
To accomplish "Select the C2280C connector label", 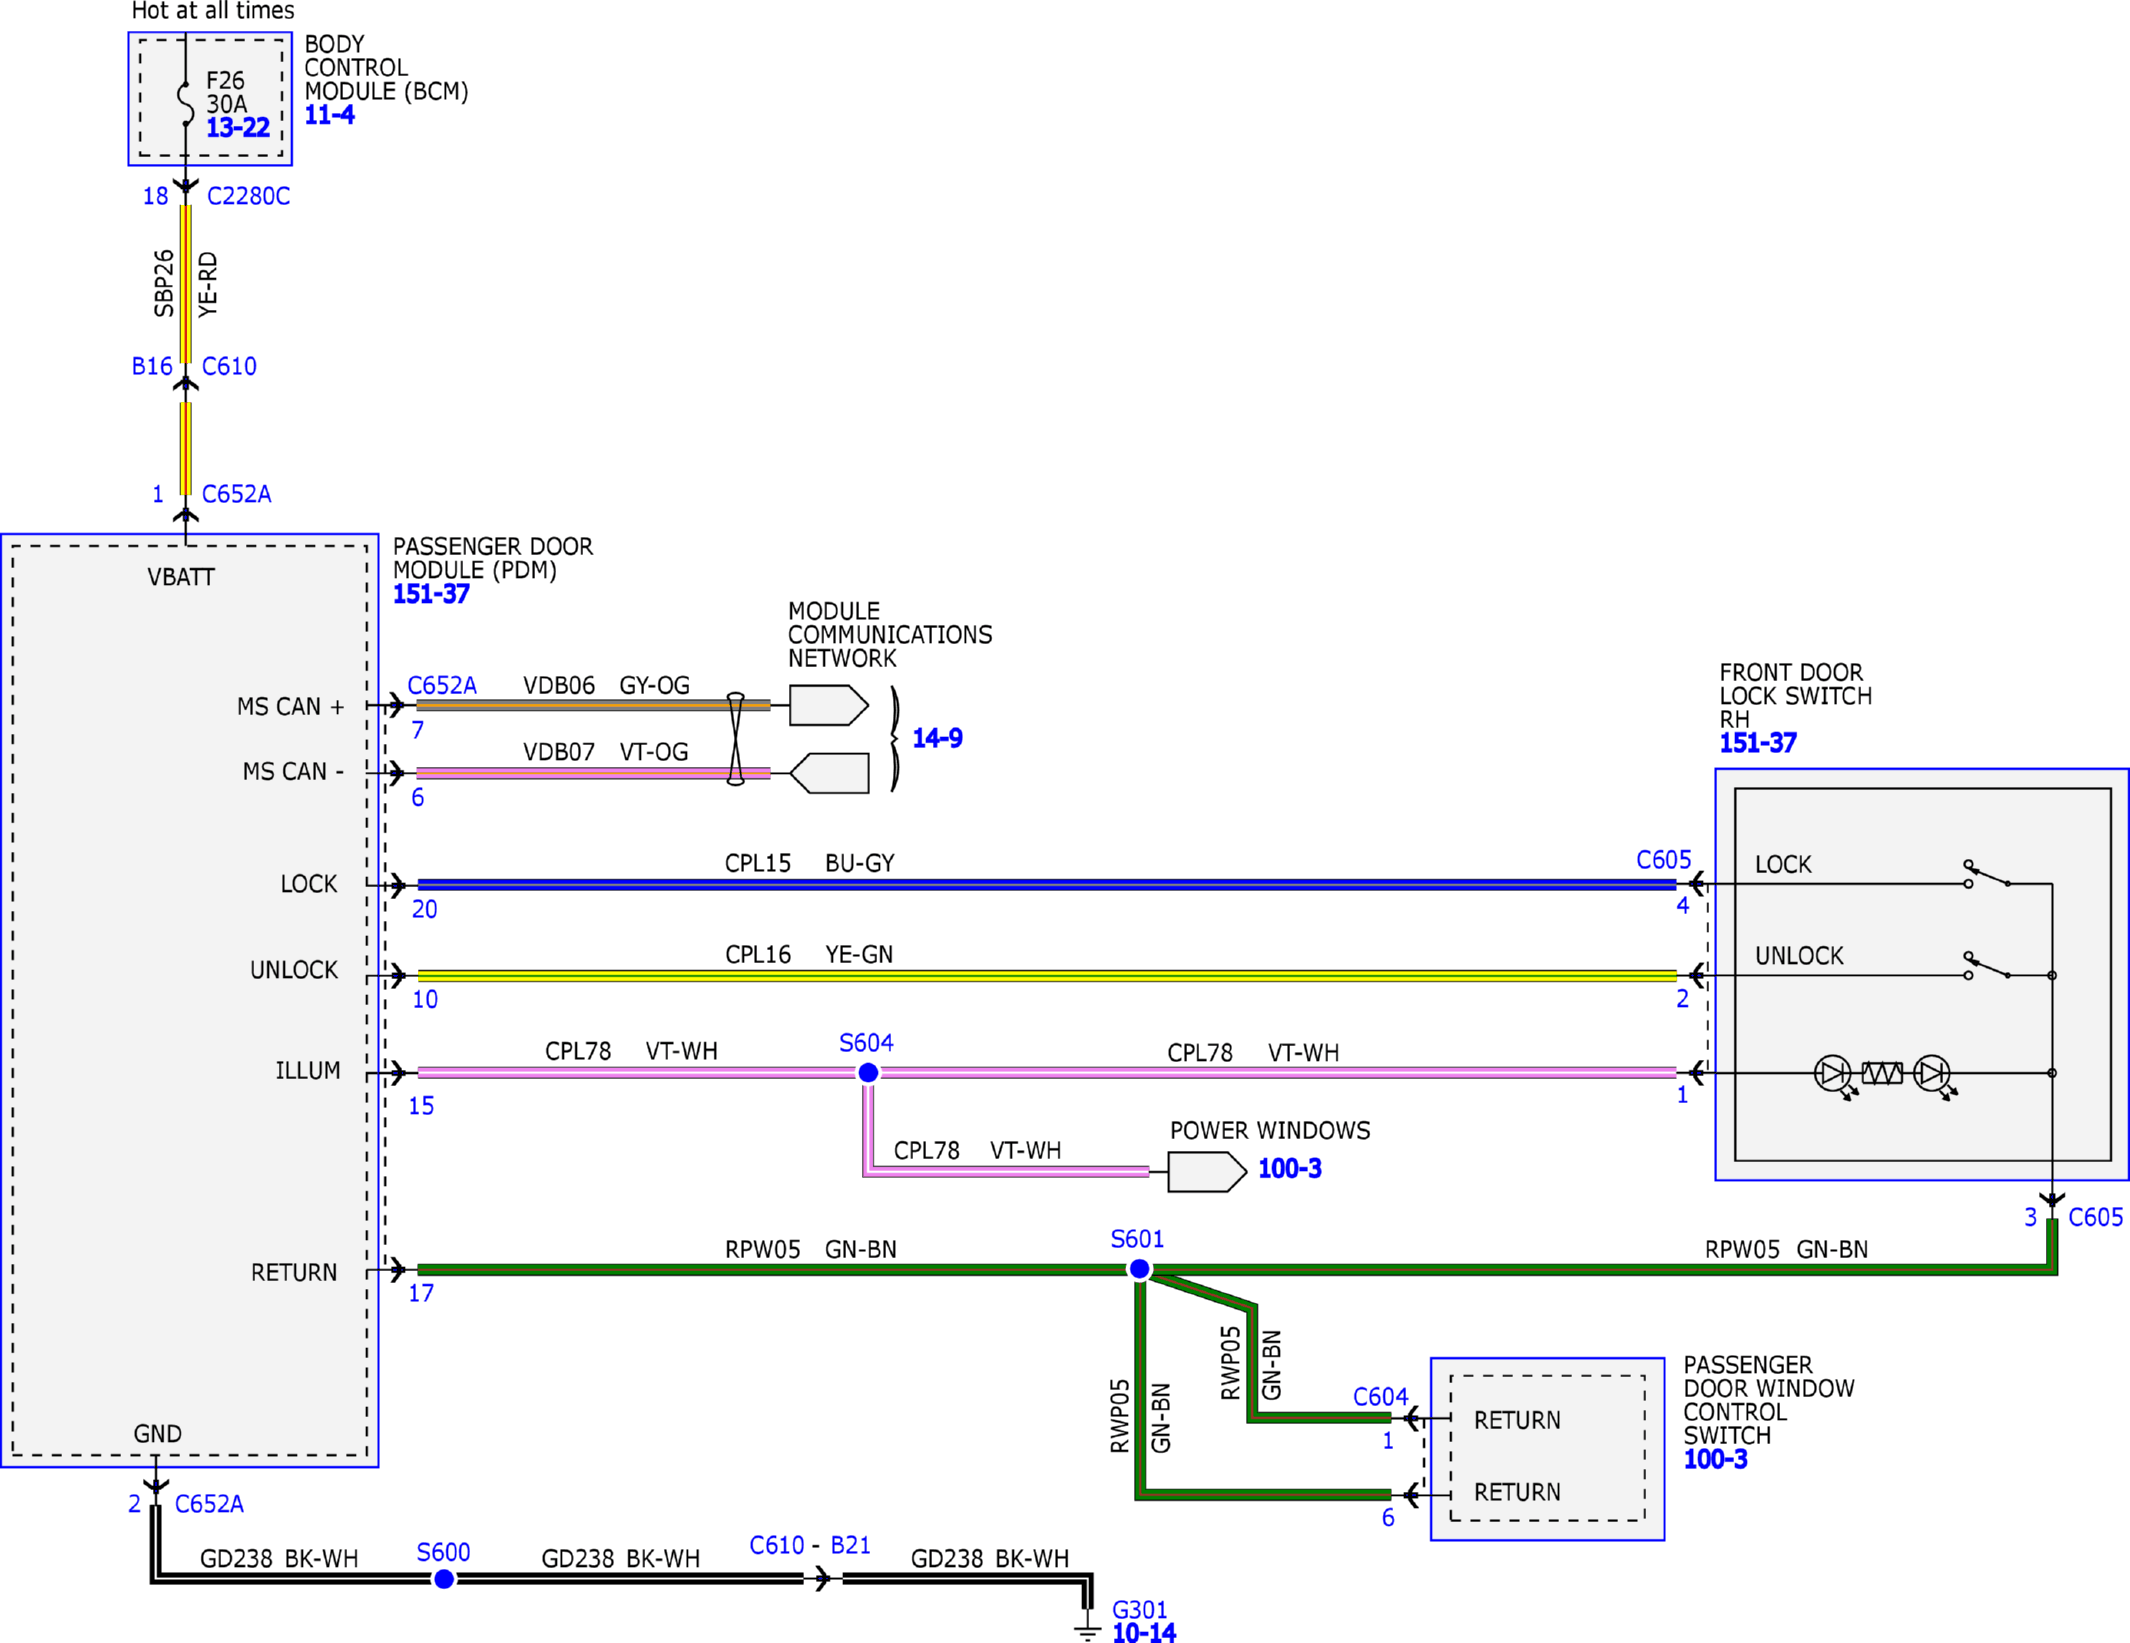I will pyautogui.click(x=248, y=196).
